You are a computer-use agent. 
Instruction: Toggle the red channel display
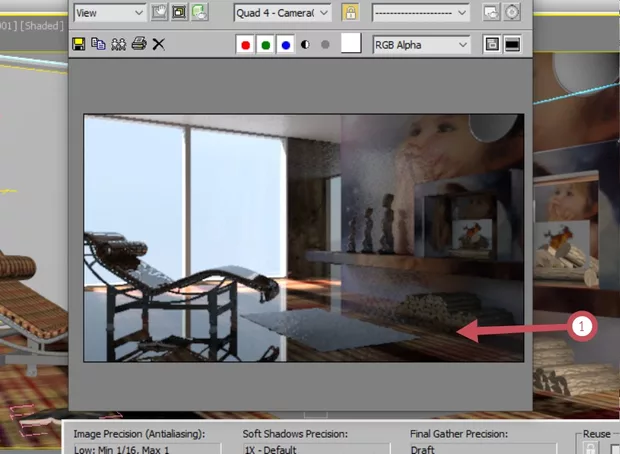247,45
